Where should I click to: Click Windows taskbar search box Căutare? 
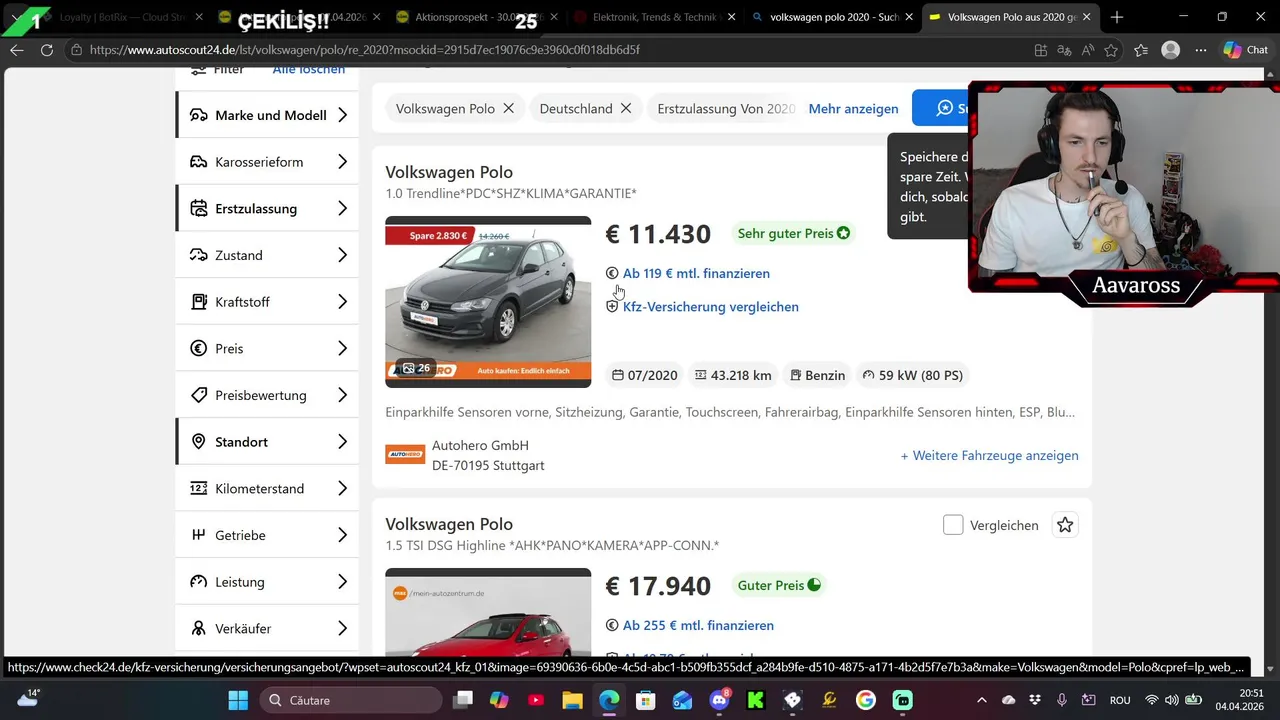[x=350, y=700]
